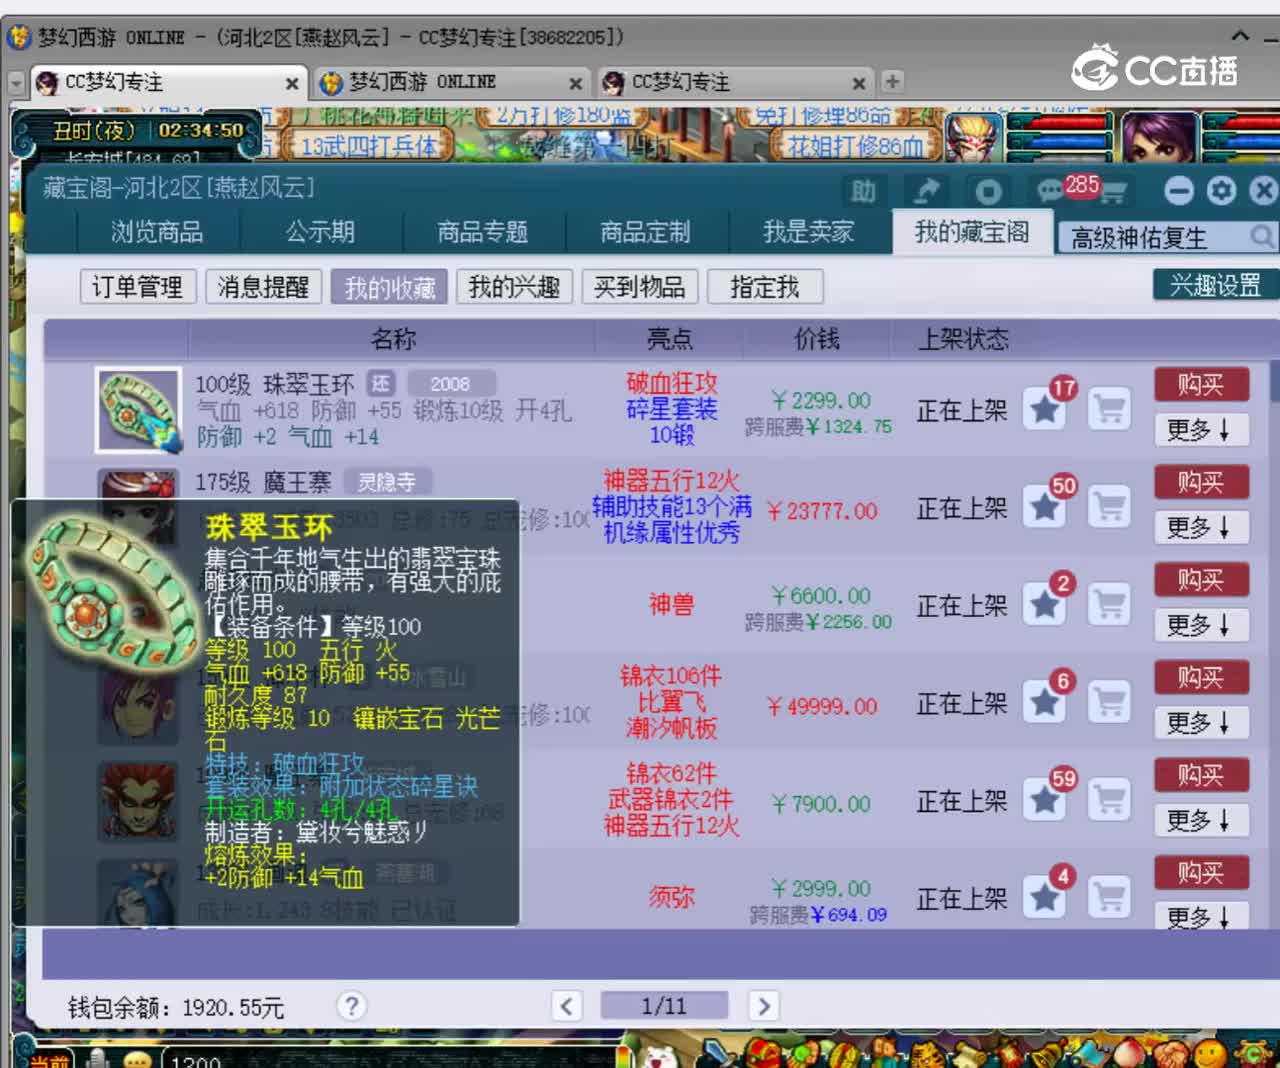The image size is (1280, 1068).
Task: Add ¥49999.00 item to cart
Action: click(1108, 702)
